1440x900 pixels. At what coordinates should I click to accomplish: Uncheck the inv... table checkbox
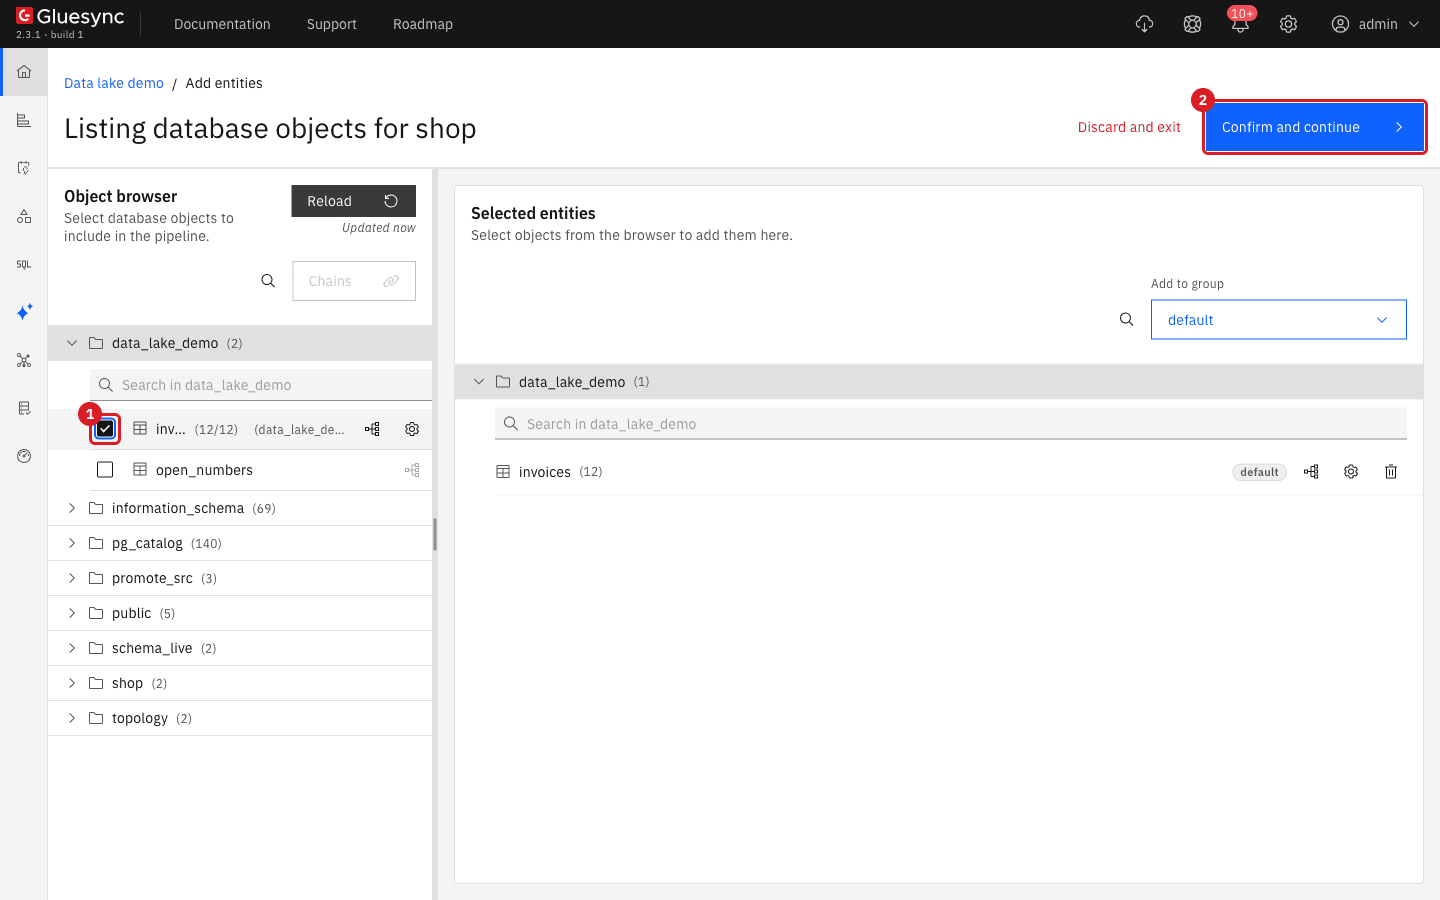tap(105, 429)
